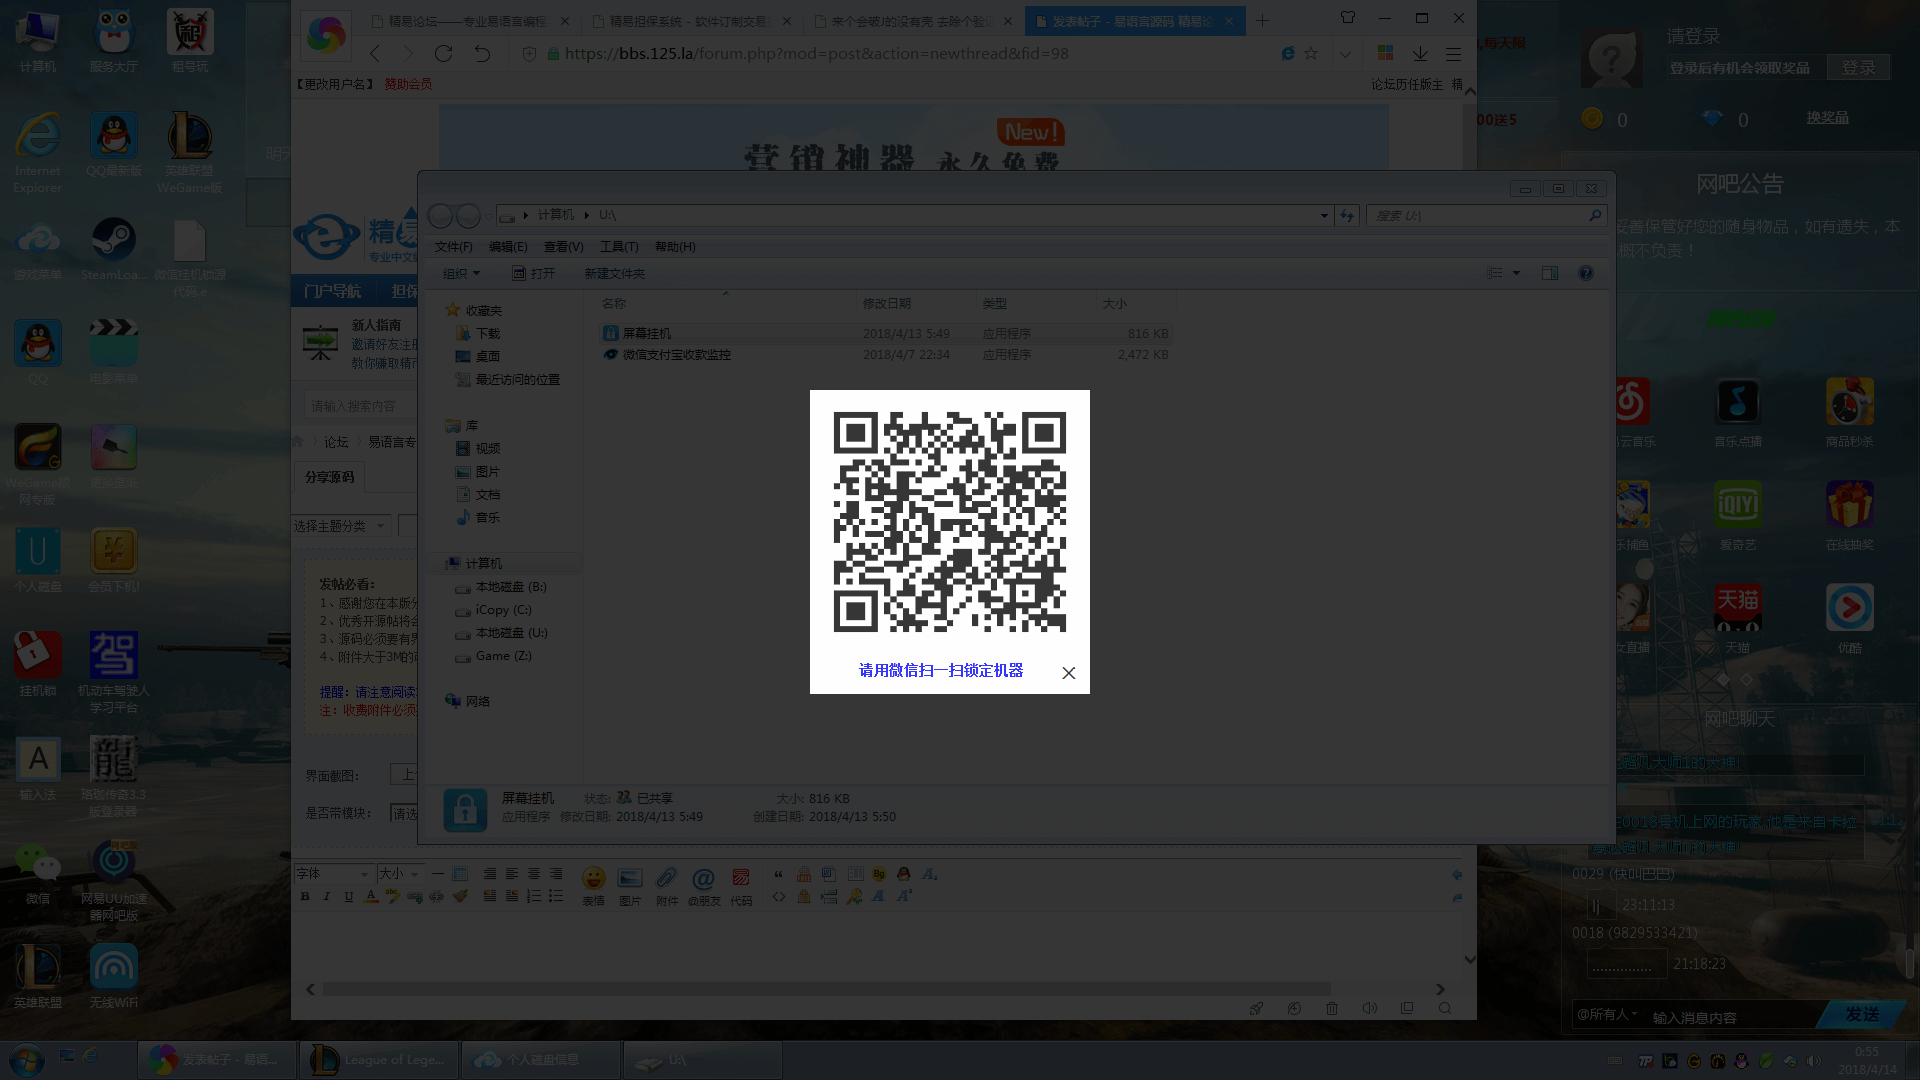This screenshot has height=1080, width=1920.
Task: Click the browser reload page icon
Action: (x=443, y=54)
